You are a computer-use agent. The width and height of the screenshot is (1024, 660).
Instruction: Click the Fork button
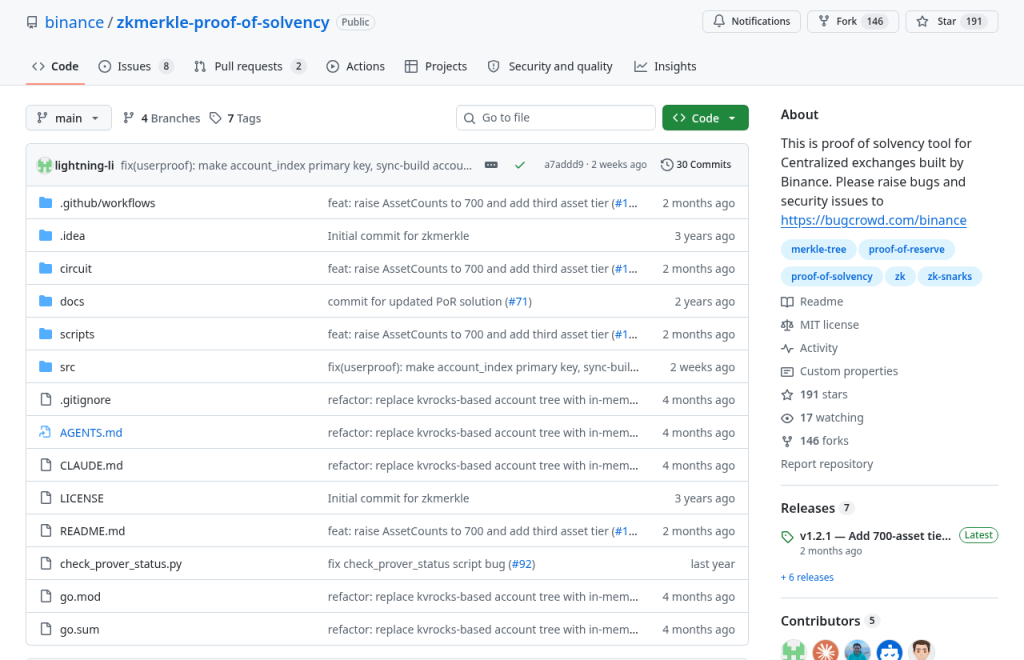853,21
